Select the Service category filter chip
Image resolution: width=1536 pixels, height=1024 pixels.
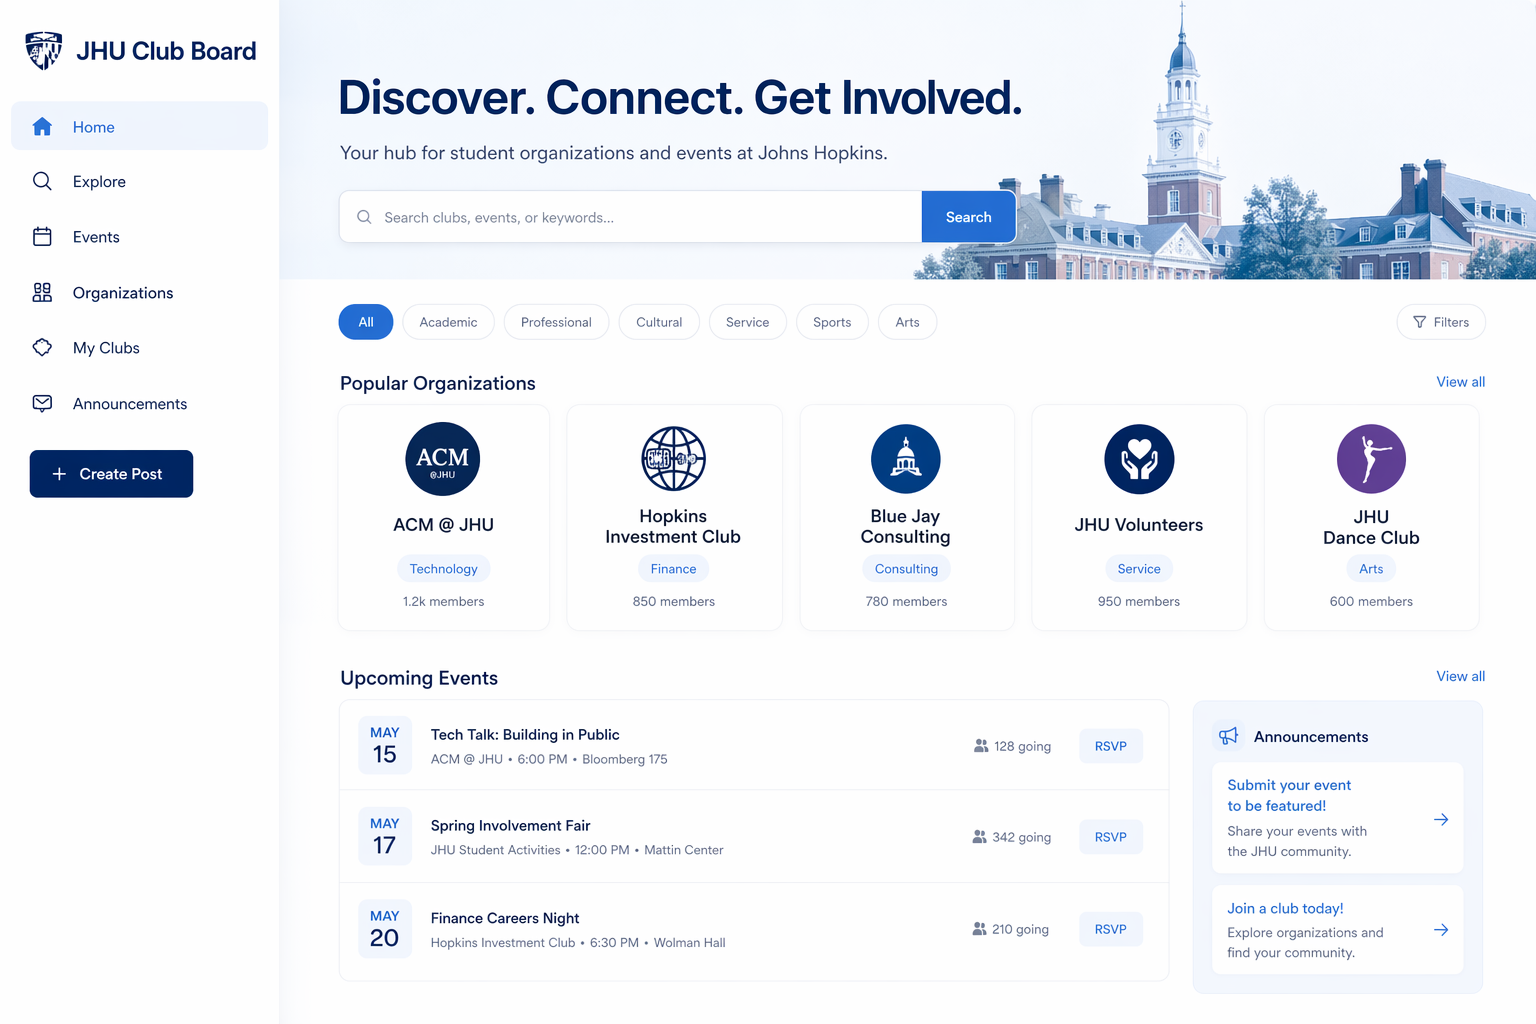click(748, 322)
